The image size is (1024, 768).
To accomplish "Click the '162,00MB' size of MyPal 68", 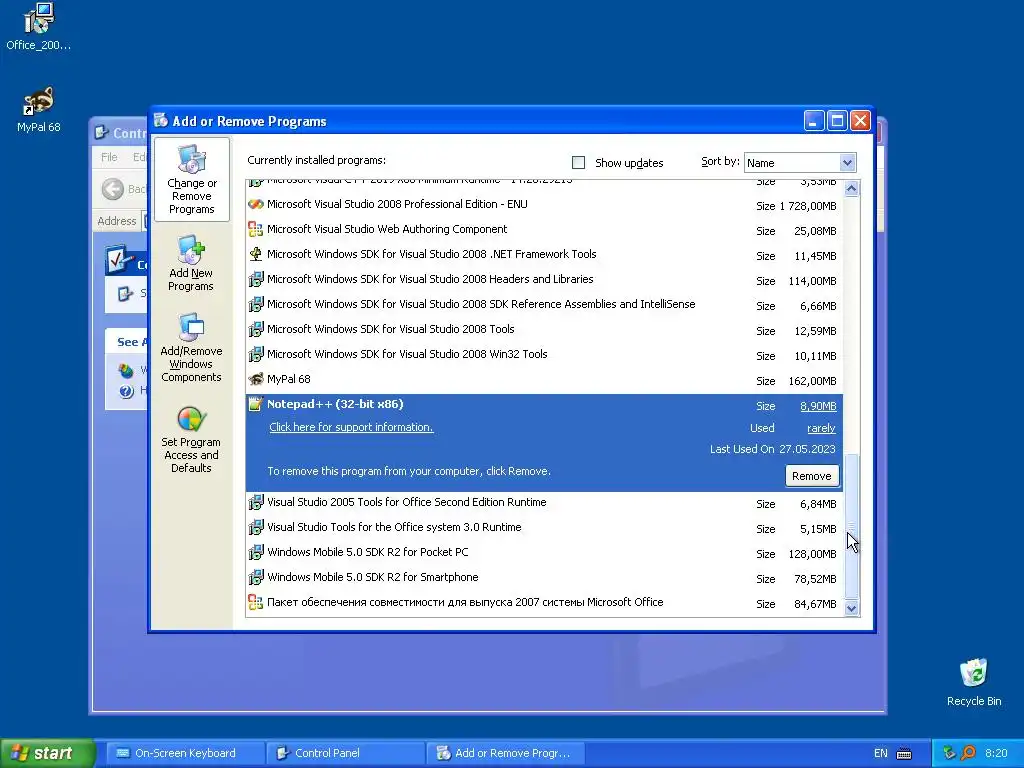I will 812,381.
